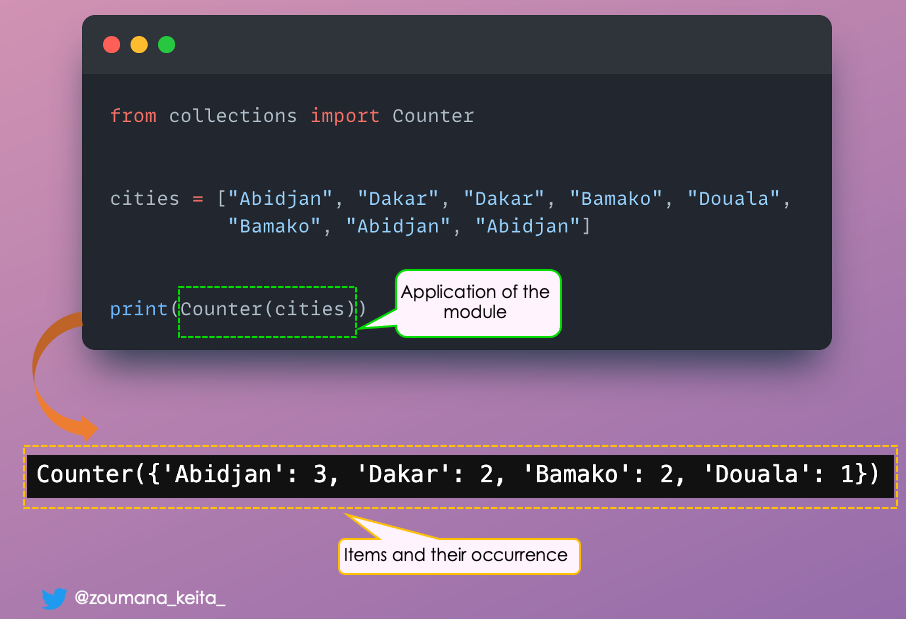Click the 'import' keyword

click(344, 116)
